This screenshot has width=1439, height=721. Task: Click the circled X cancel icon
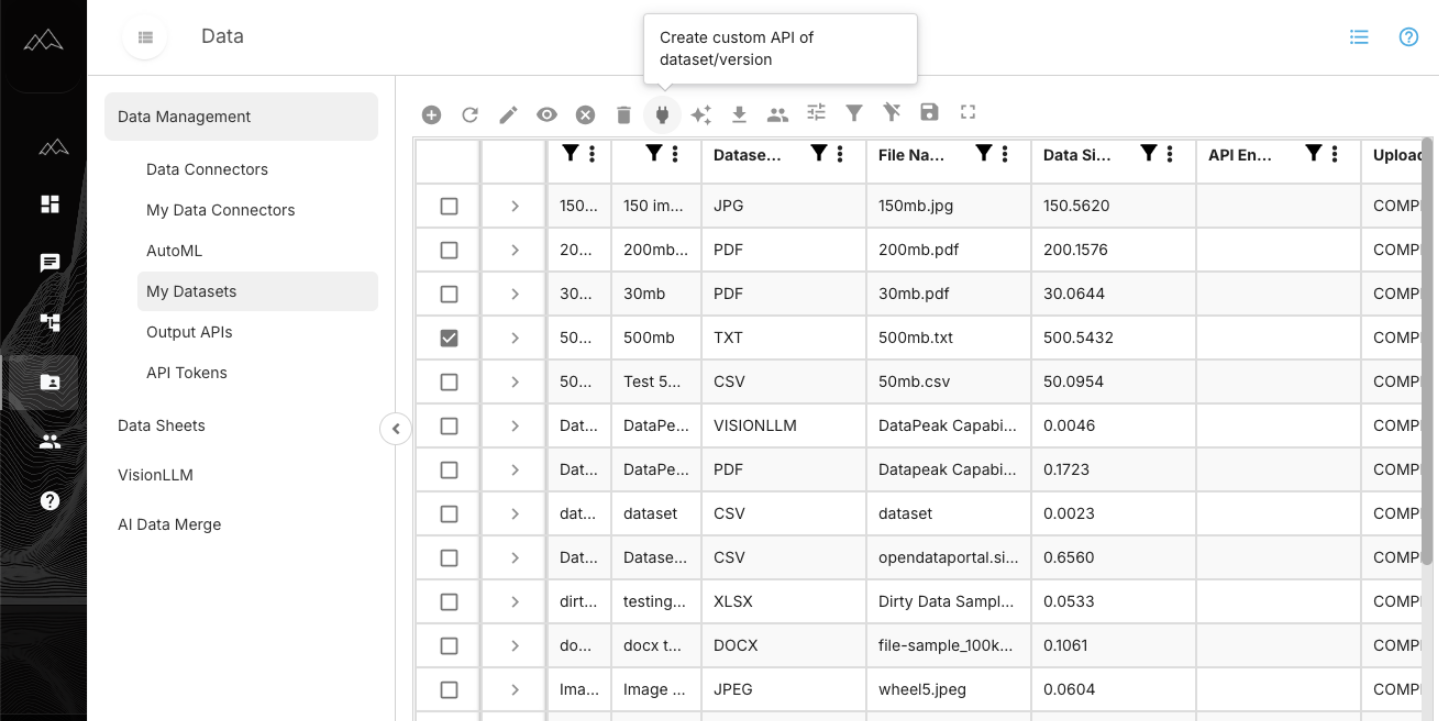point(586,115)
